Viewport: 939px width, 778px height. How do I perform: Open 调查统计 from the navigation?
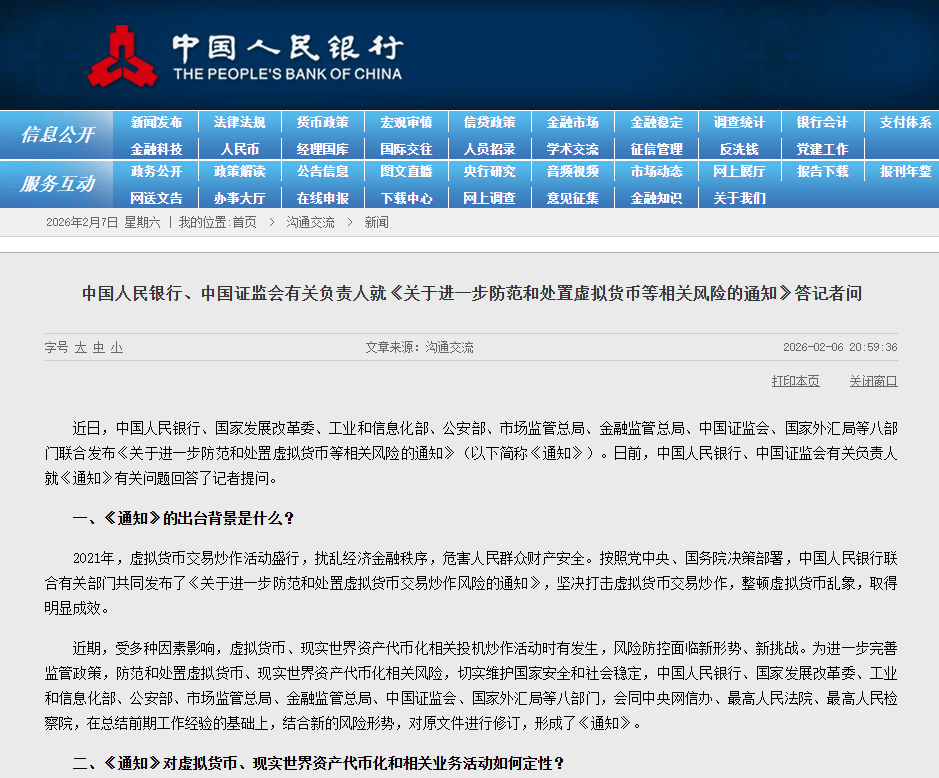[x=739, y=122]
